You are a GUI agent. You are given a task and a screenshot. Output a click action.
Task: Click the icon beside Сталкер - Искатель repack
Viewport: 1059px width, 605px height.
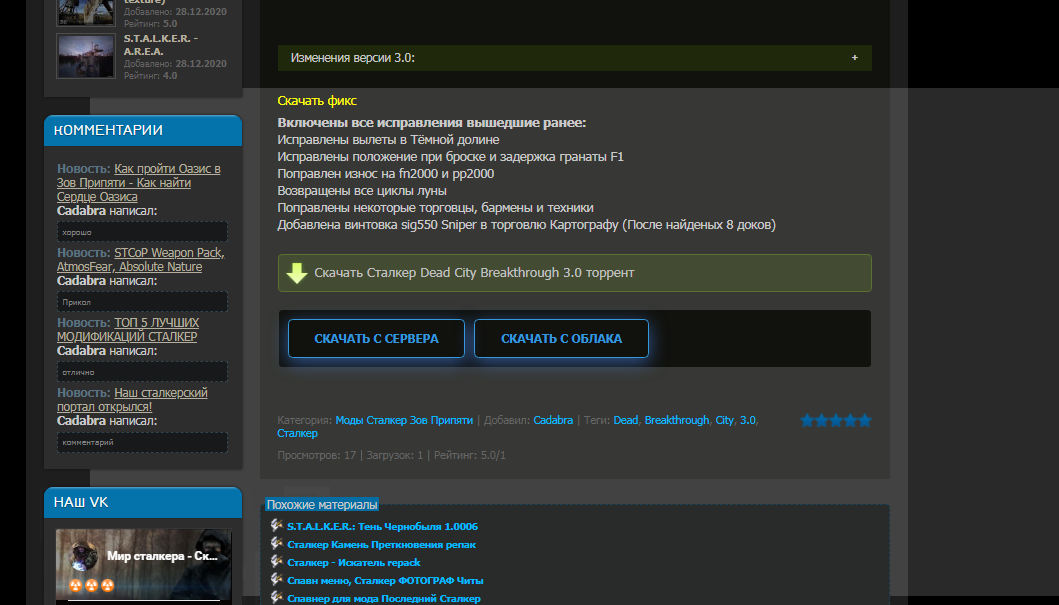[x=276, y=562]
